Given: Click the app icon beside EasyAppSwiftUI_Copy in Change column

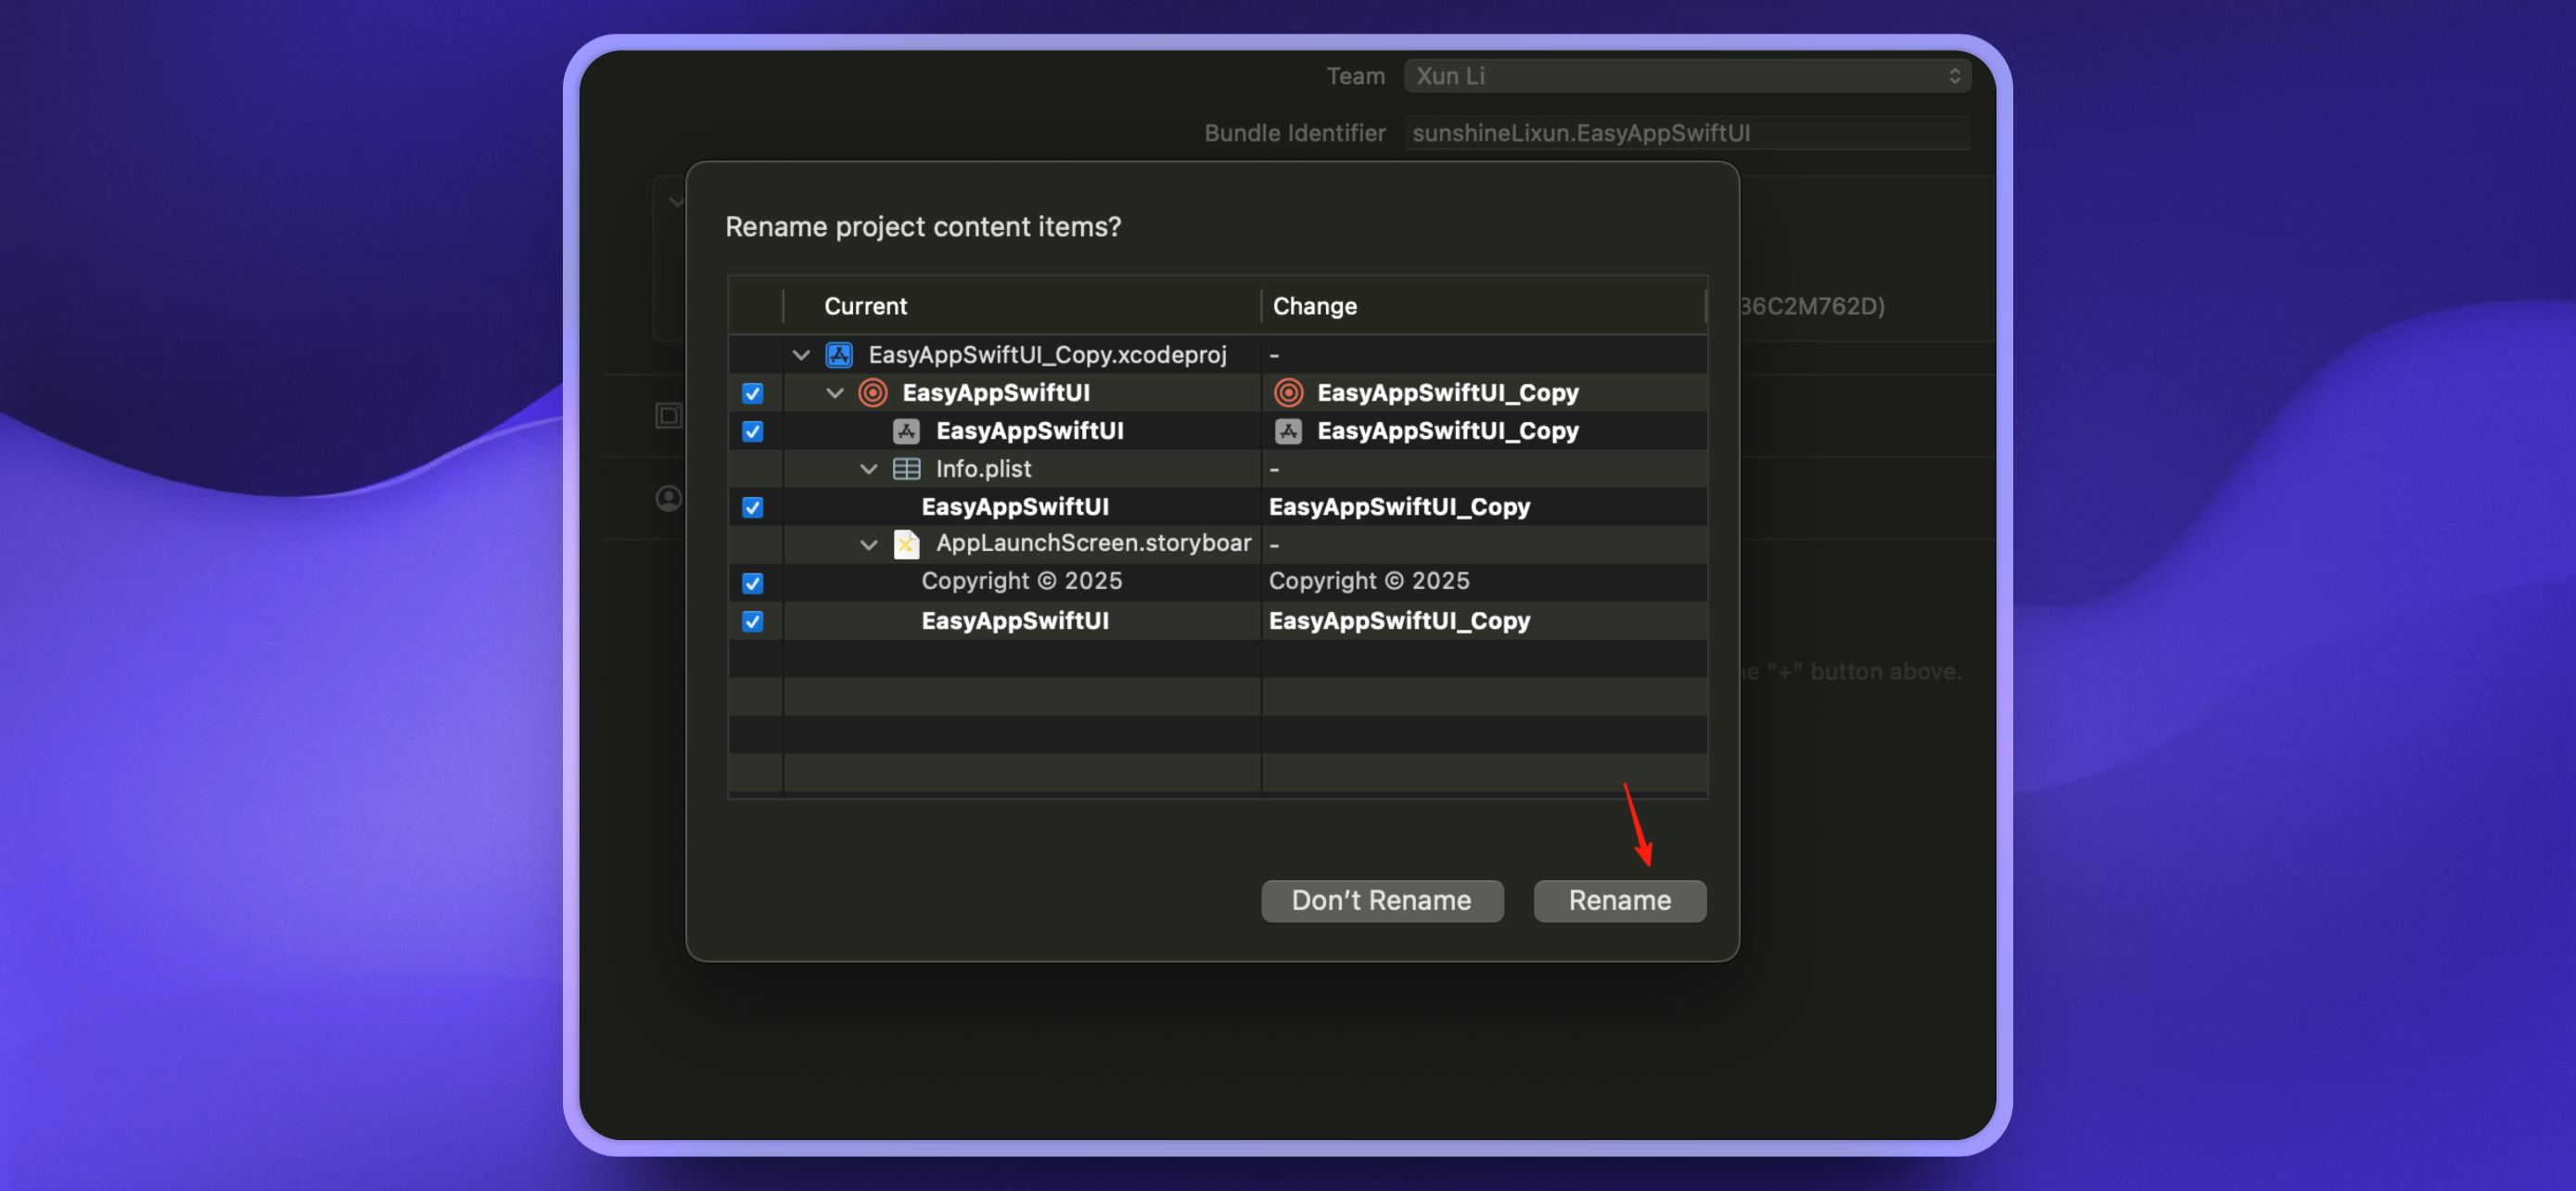Looking at the screenshot, I should click(x=1287, y=431).
